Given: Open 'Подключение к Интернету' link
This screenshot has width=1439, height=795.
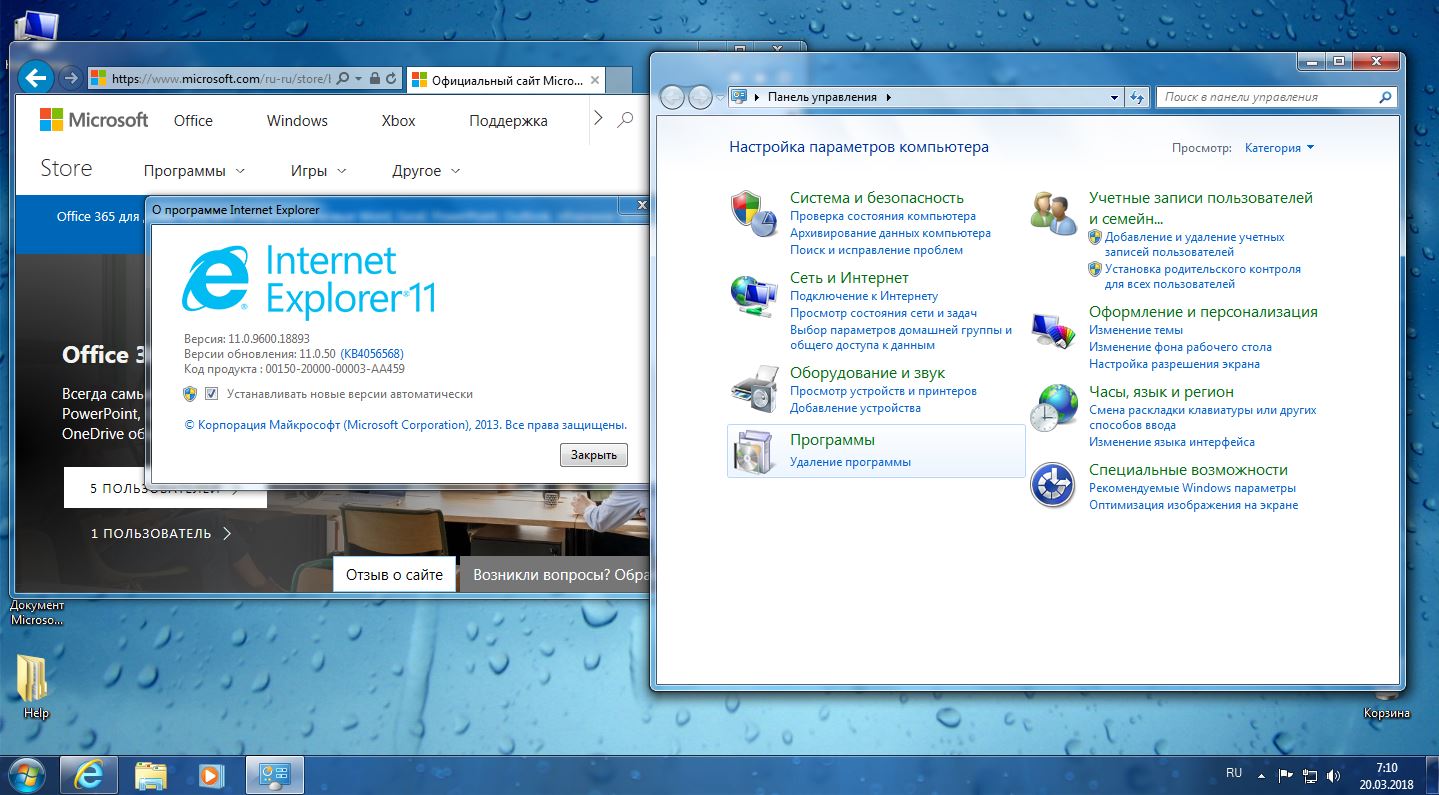Looking at the screenshot, I should pyautogui.click(x=864, y=296).
